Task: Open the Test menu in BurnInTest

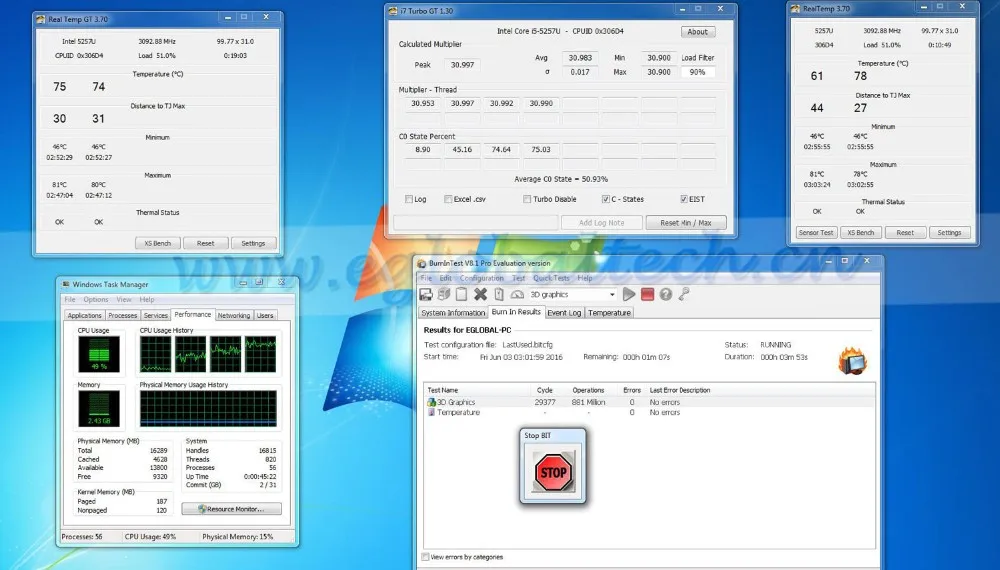Action: tap(518, 278)
